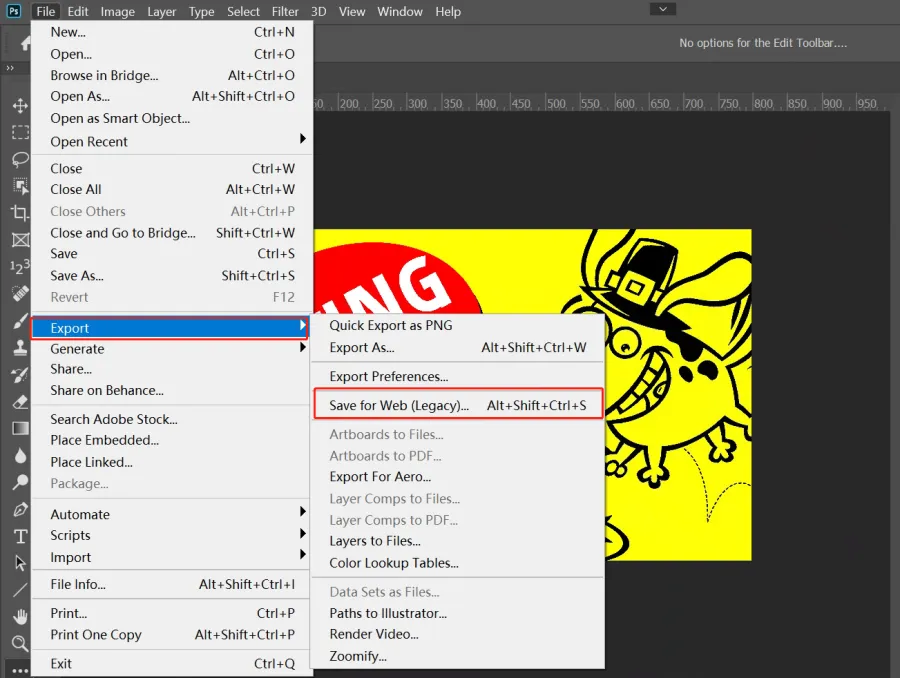Select the Clone Stamp tool
The image size is (900, 678).
click(x=19, y=348)
